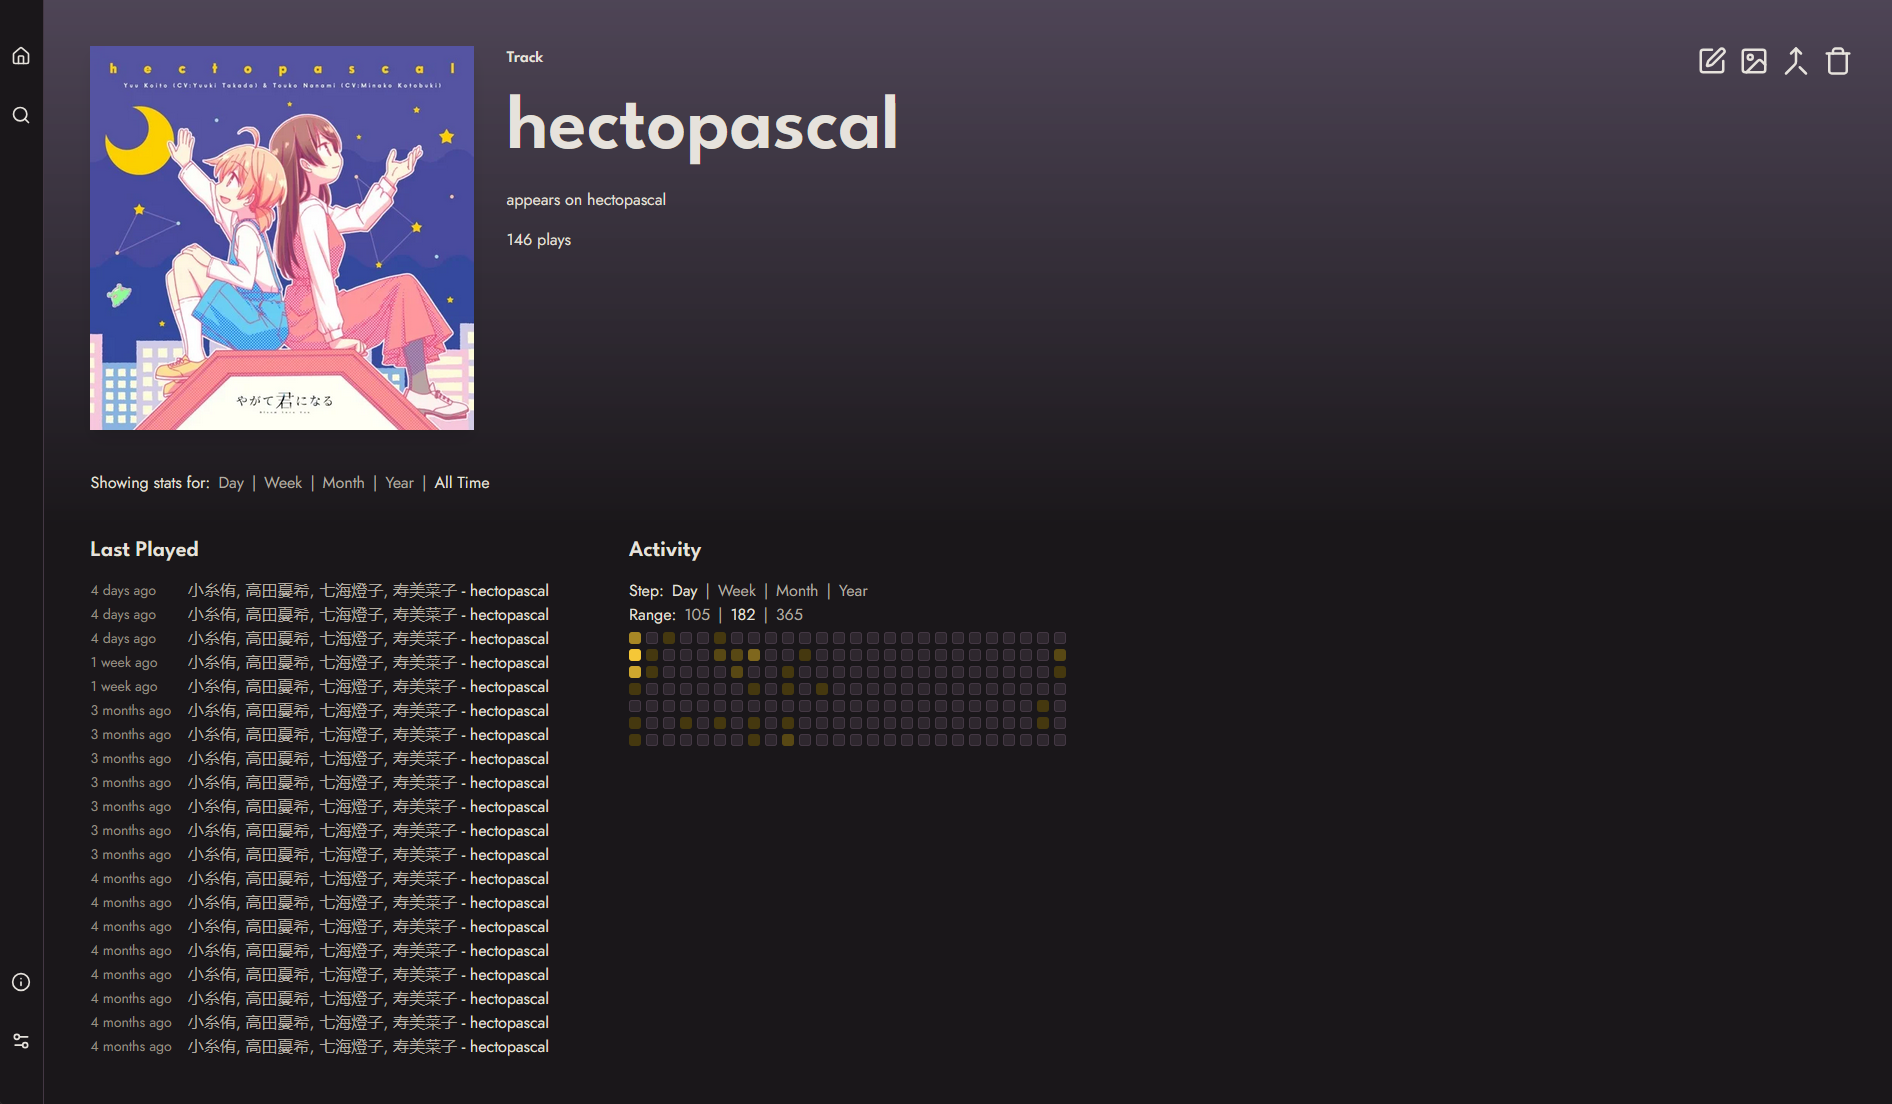Open the info panel from the sidebar
The width and height of the screenshot is (1892, 1104).
[21, 981]
